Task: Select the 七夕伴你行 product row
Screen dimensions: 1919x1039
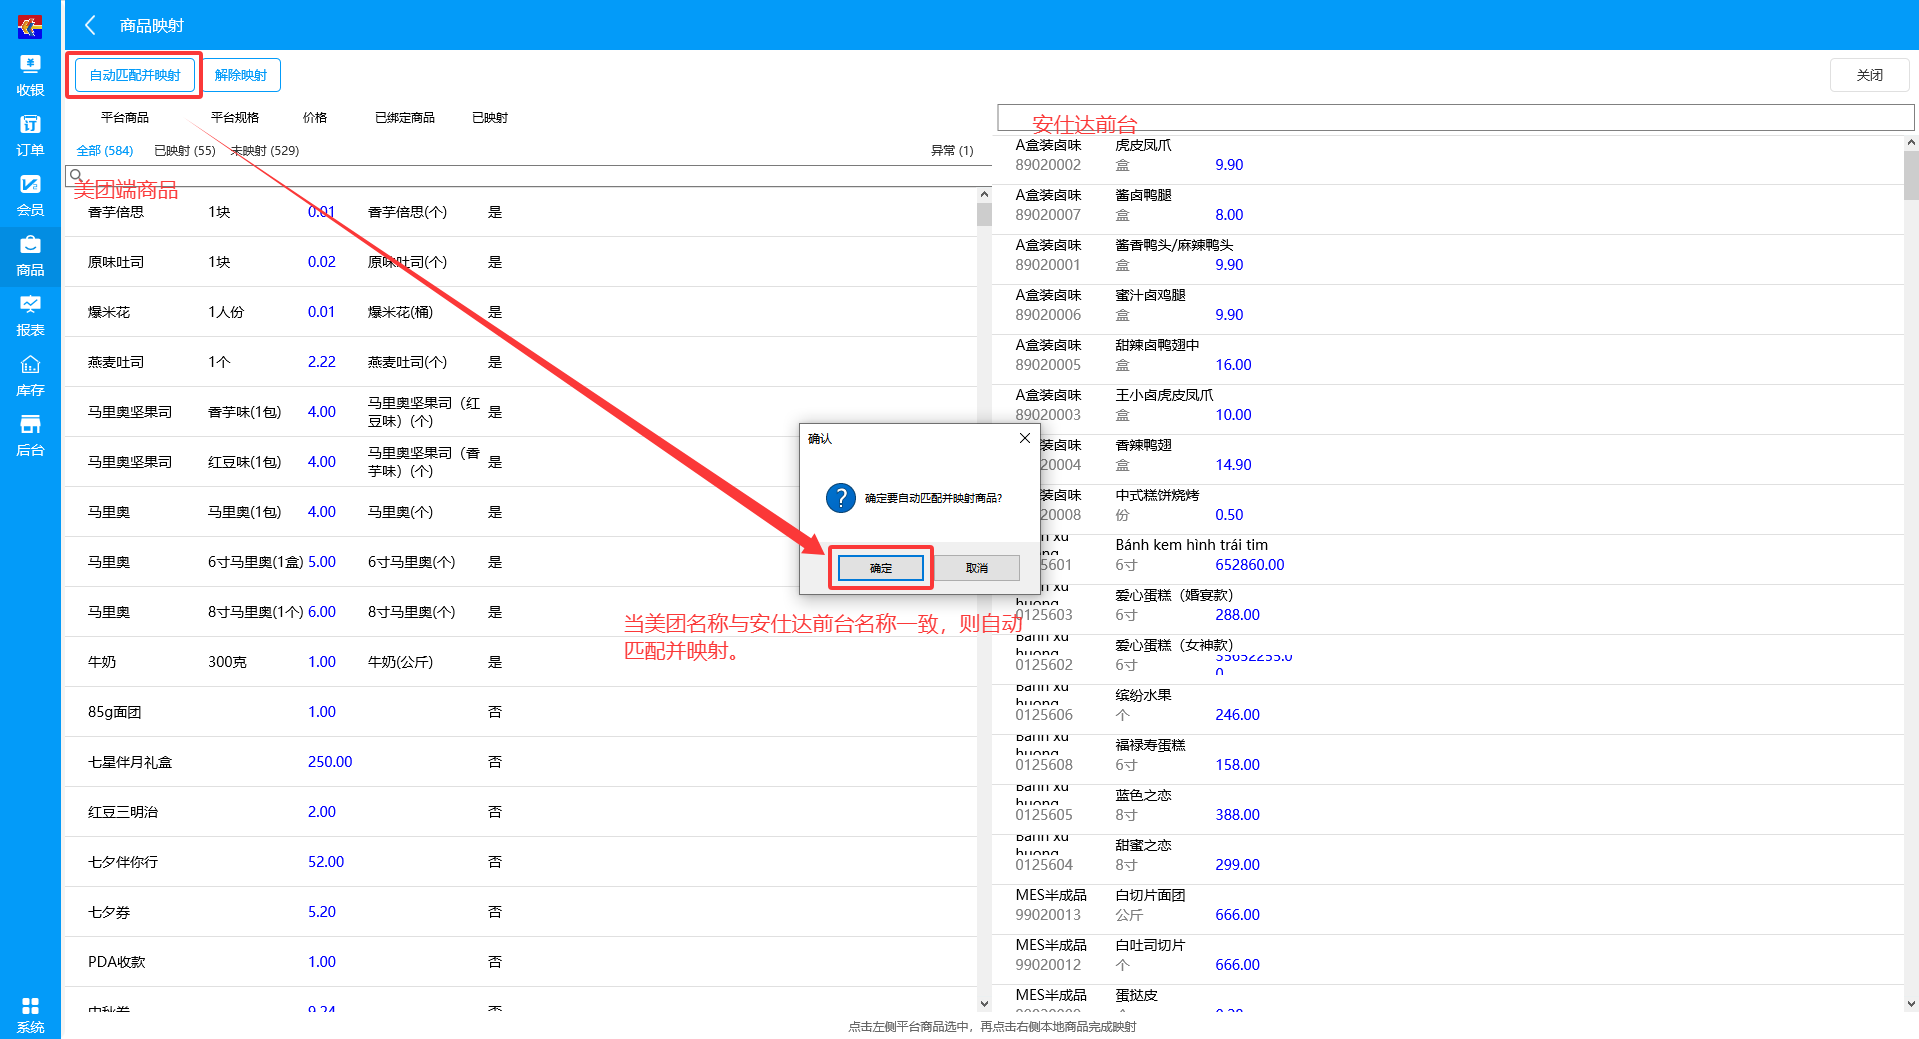Action: [x=520, y=862]
